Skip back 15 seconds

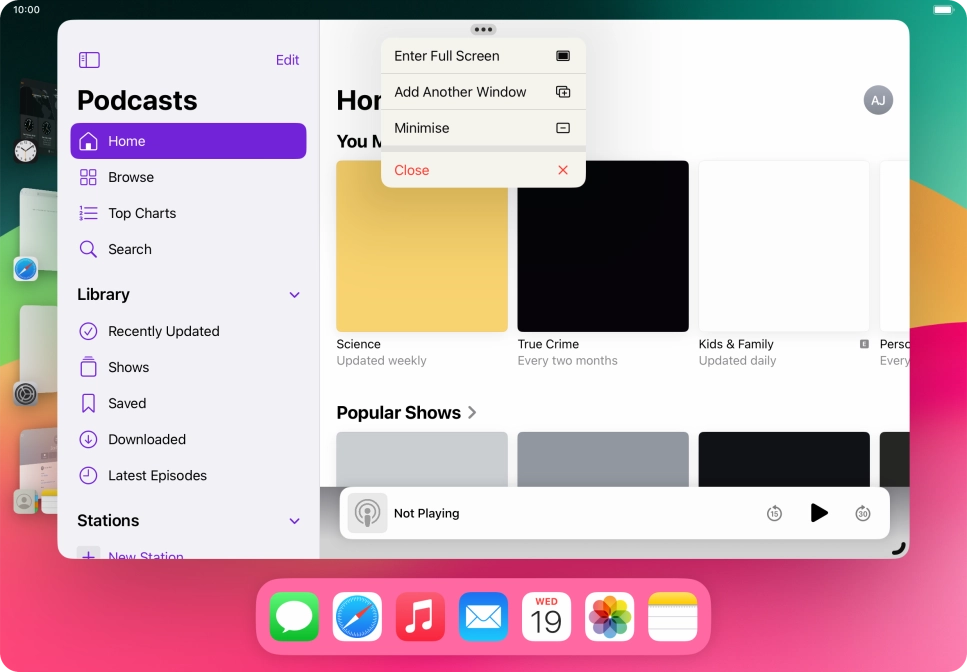(x=774, y=513)
